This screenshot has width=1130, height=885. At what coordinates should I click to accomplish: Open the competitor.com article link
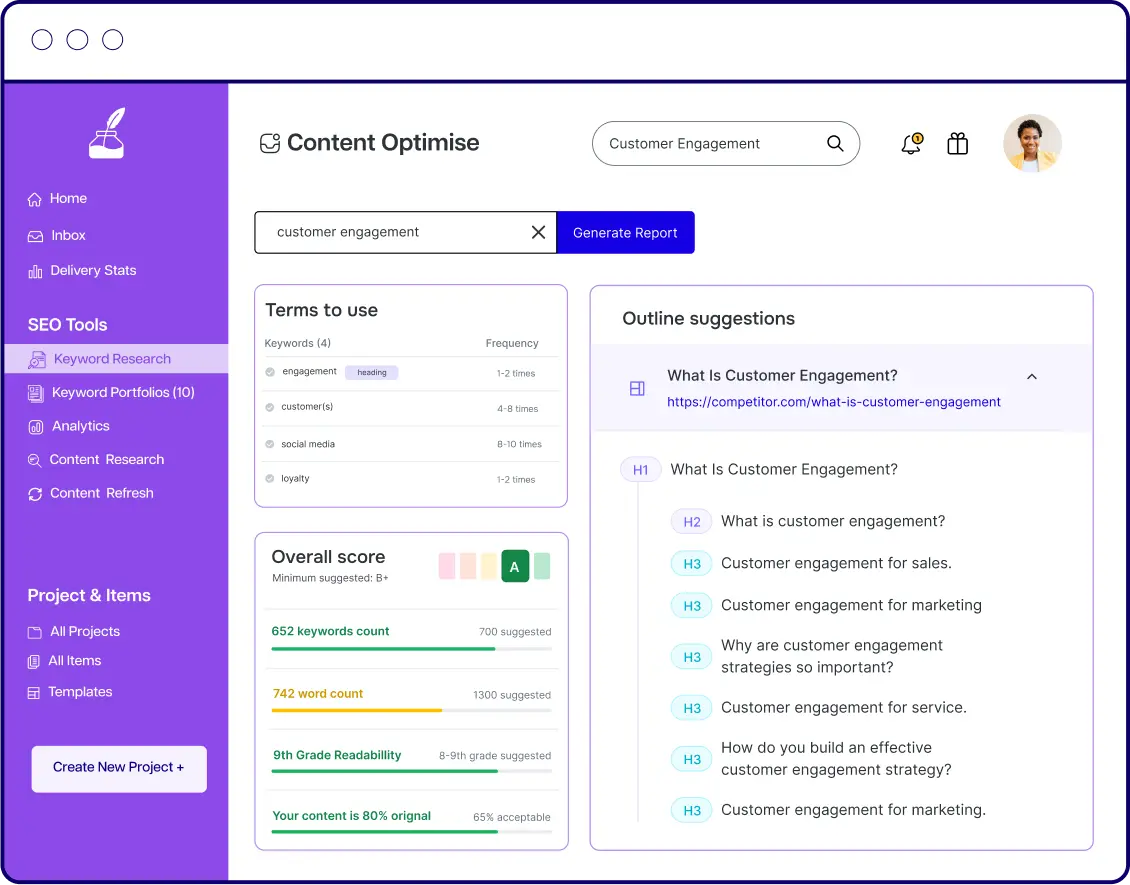tap(834, 401)
